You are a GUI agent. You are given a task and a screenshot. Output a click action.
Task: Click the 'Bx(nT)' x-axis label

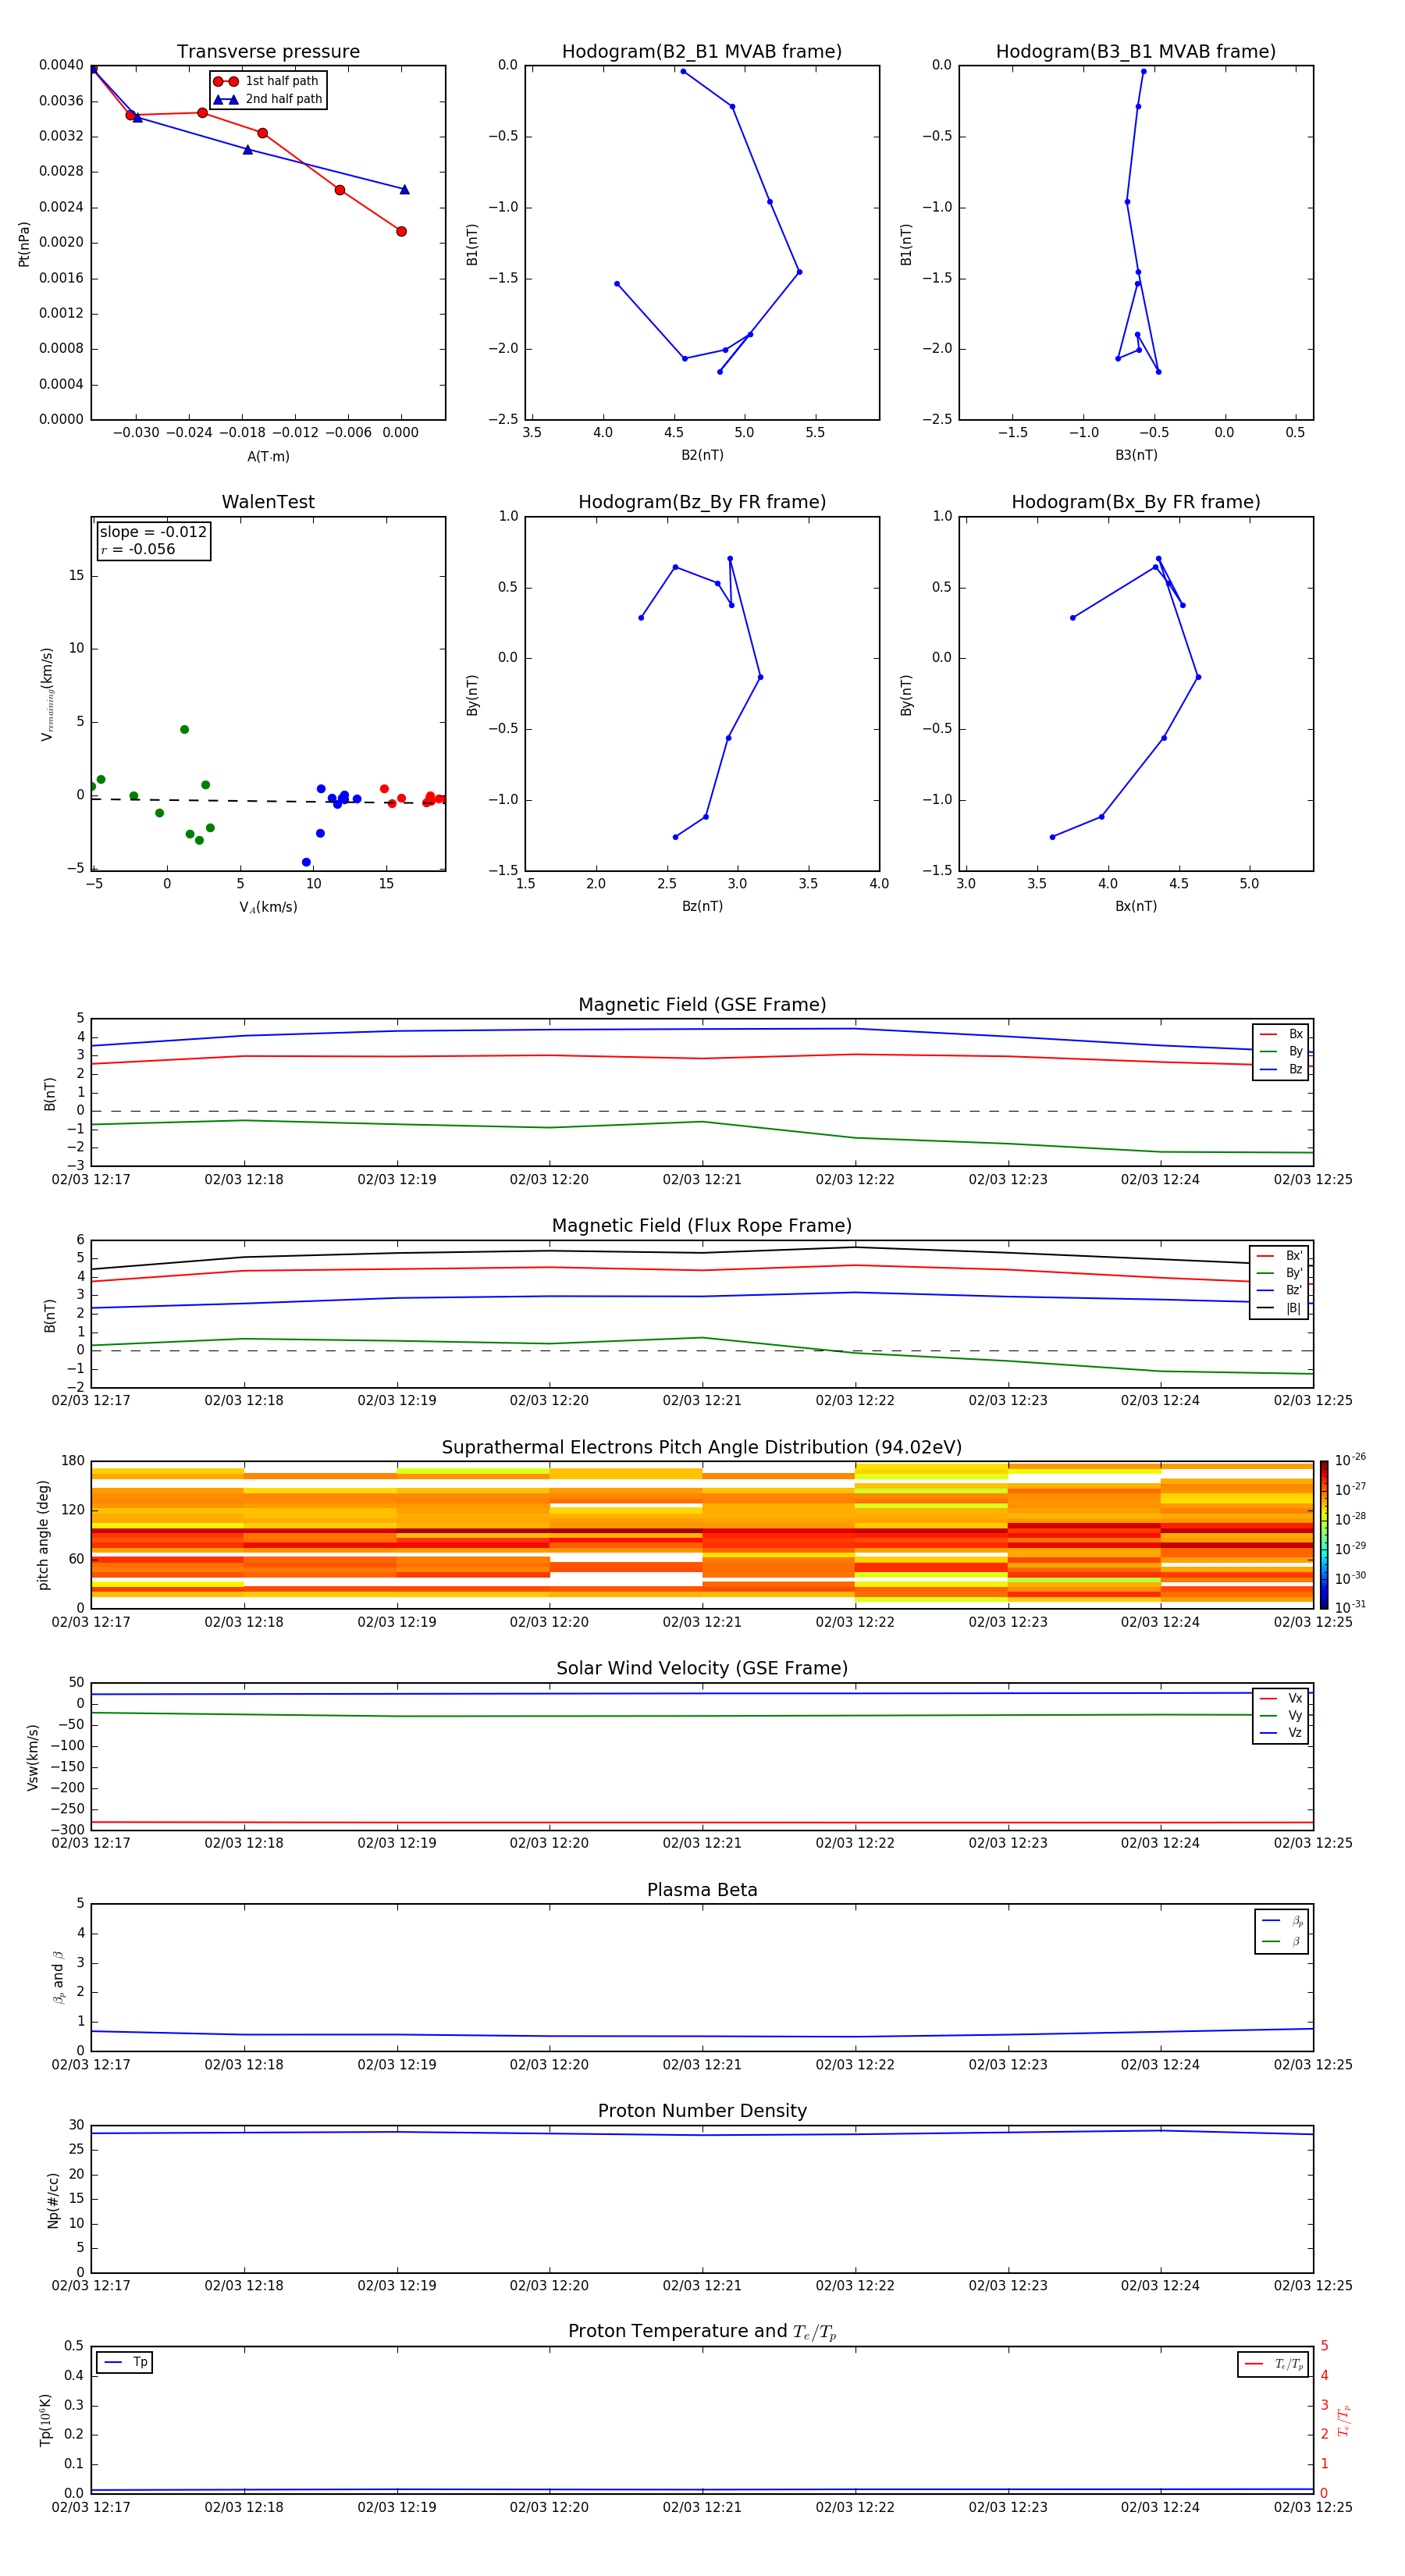click(1136, 906)
